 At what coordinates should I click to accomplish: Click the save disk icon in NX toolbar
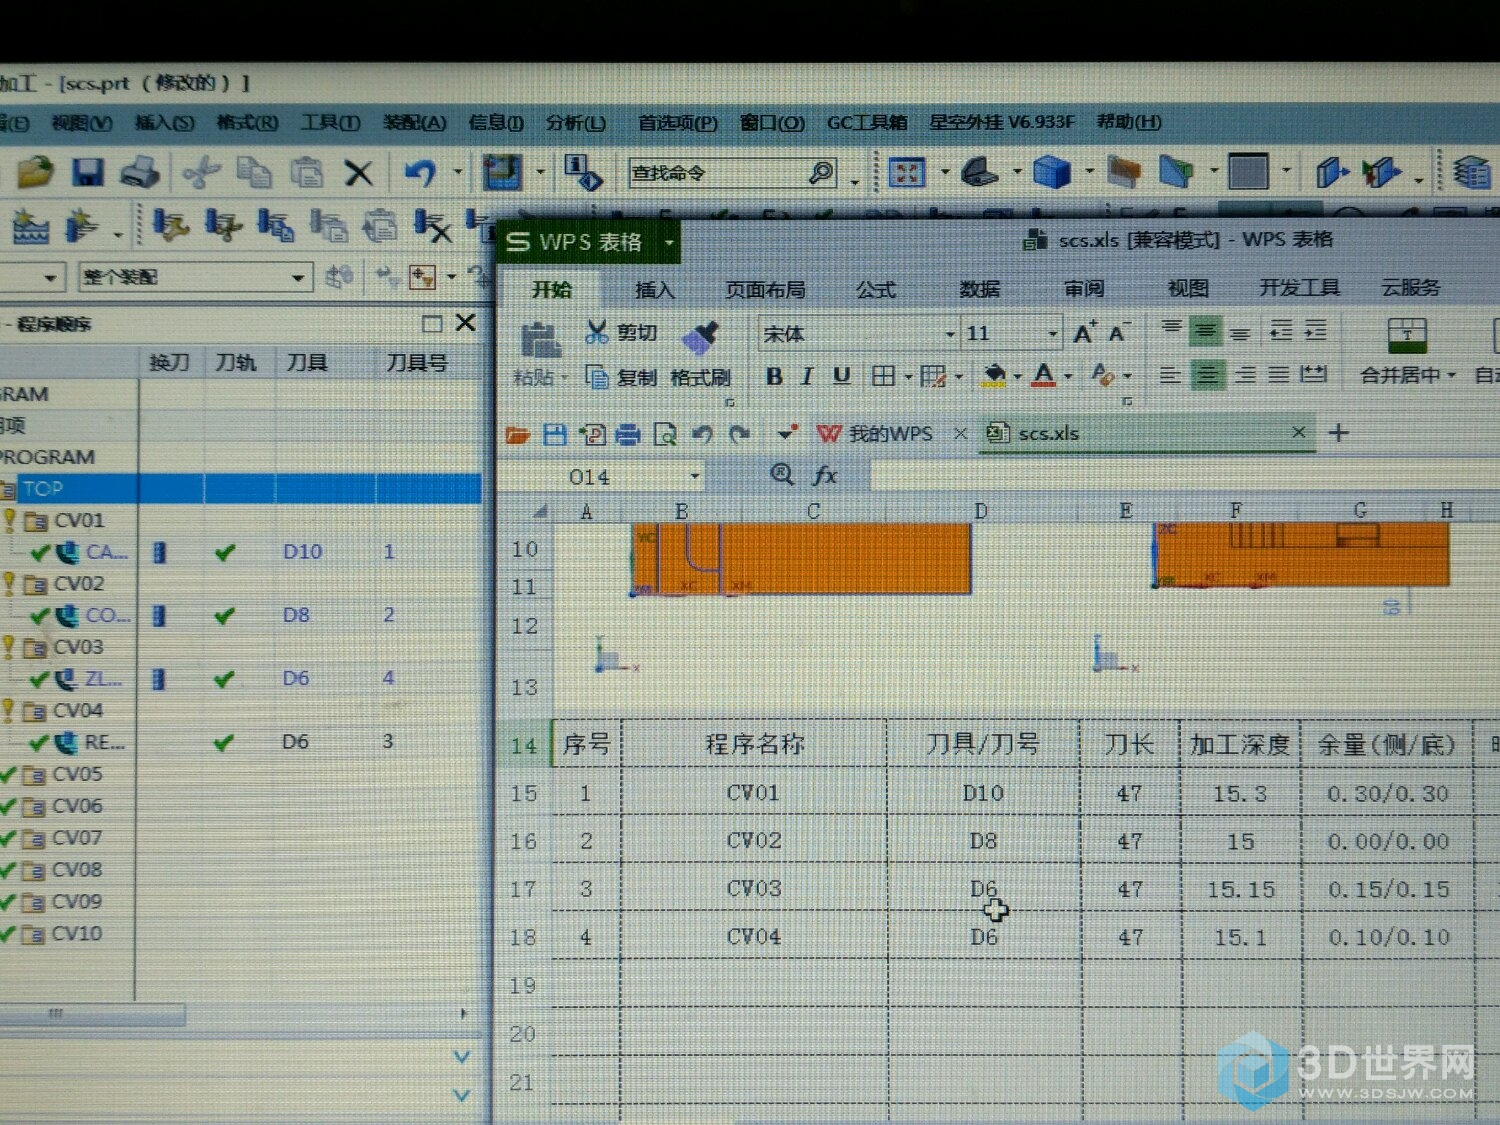pos(88,172)
